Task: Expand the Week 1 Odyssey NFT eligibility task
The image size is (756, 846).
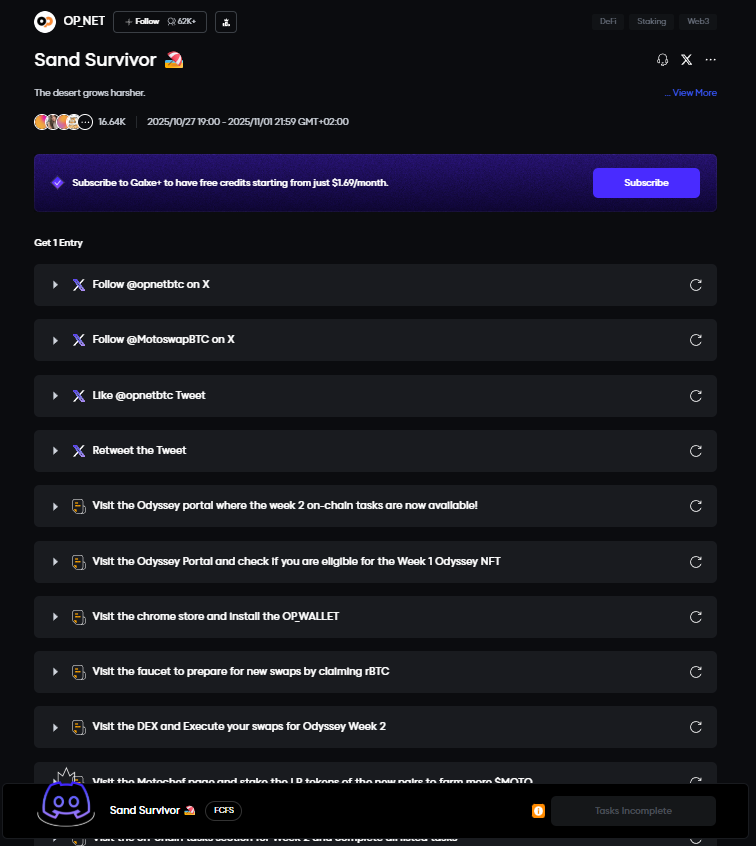Action: [x=56, y=562]
